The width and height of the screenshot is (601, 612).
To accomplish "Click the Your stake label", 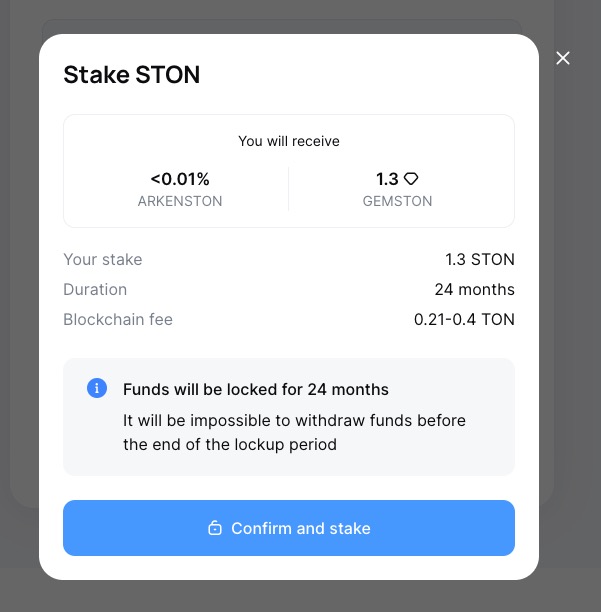I will (x=103, y=259).
